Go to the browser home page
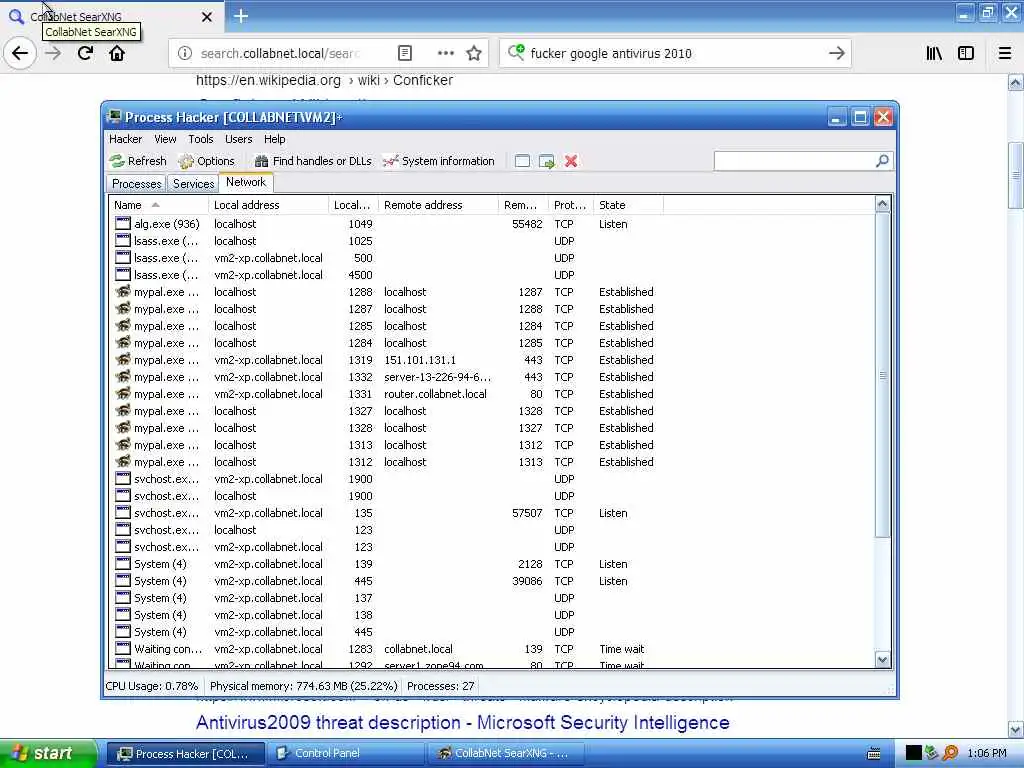Viewport: 1024px width, 768px height. [117, 53]
